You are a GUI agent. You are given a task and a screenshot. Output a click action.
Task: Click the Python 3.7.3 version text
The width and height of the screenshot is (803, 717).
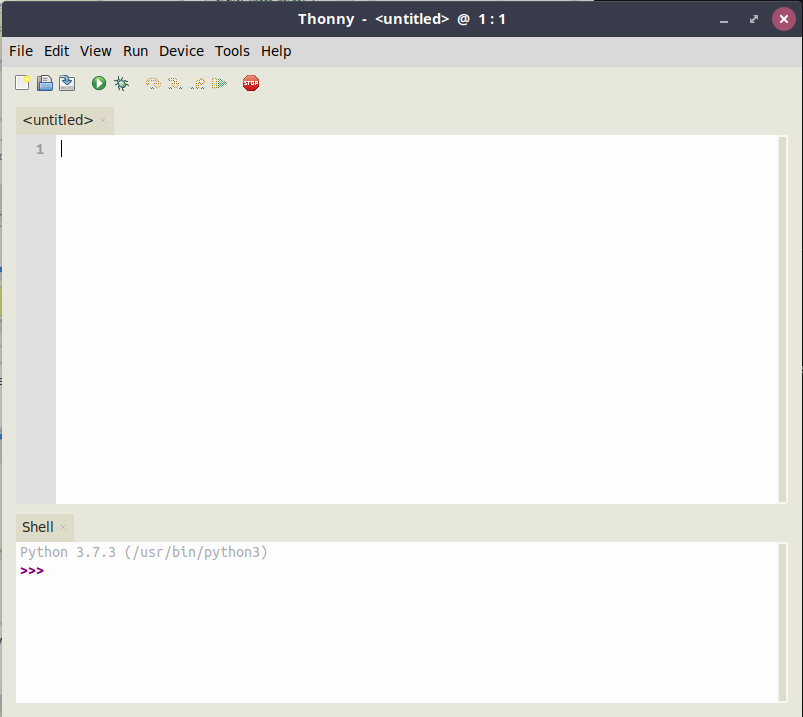(x=144, y=552)
